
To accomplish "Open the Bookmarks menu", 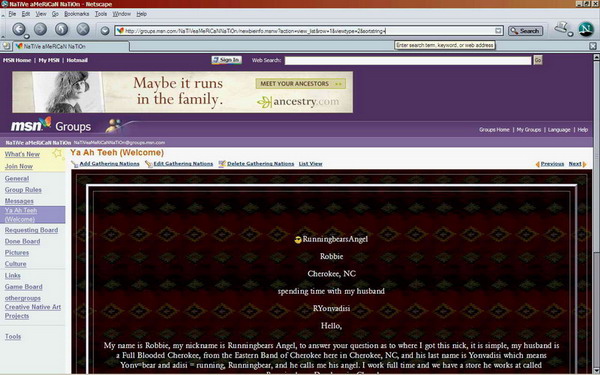I will pyautogui.click(x=77, y=14).
